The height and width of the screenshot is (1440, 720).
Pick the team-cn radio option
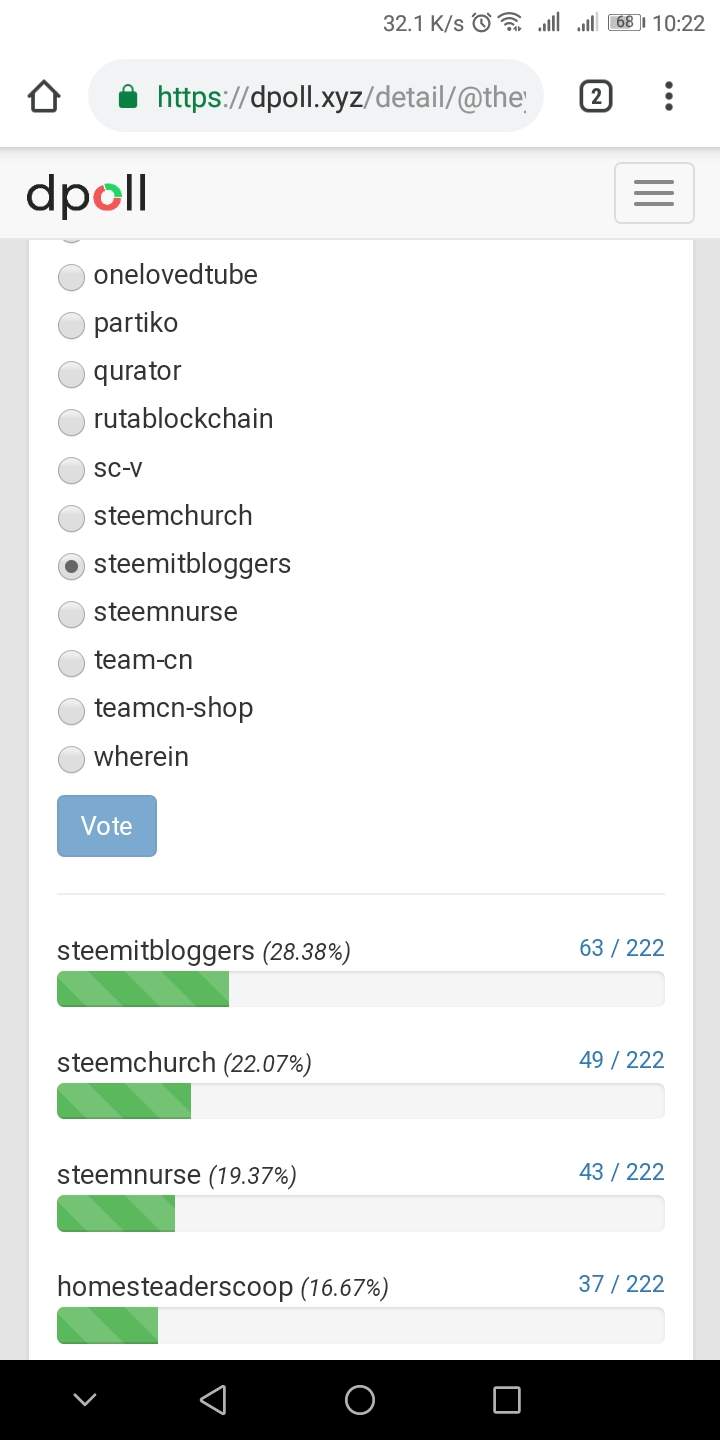71,662
